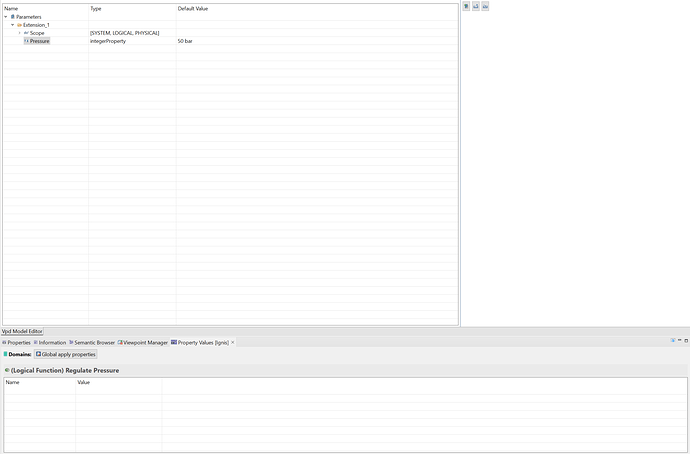Click the Parameters node icon

(x=13, y=17)
